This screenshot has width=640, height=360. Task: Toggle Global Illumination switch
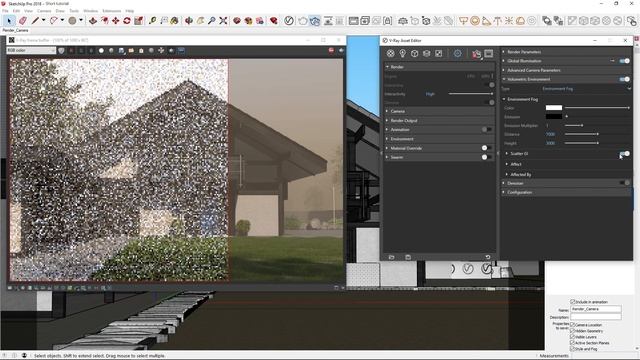624,61
